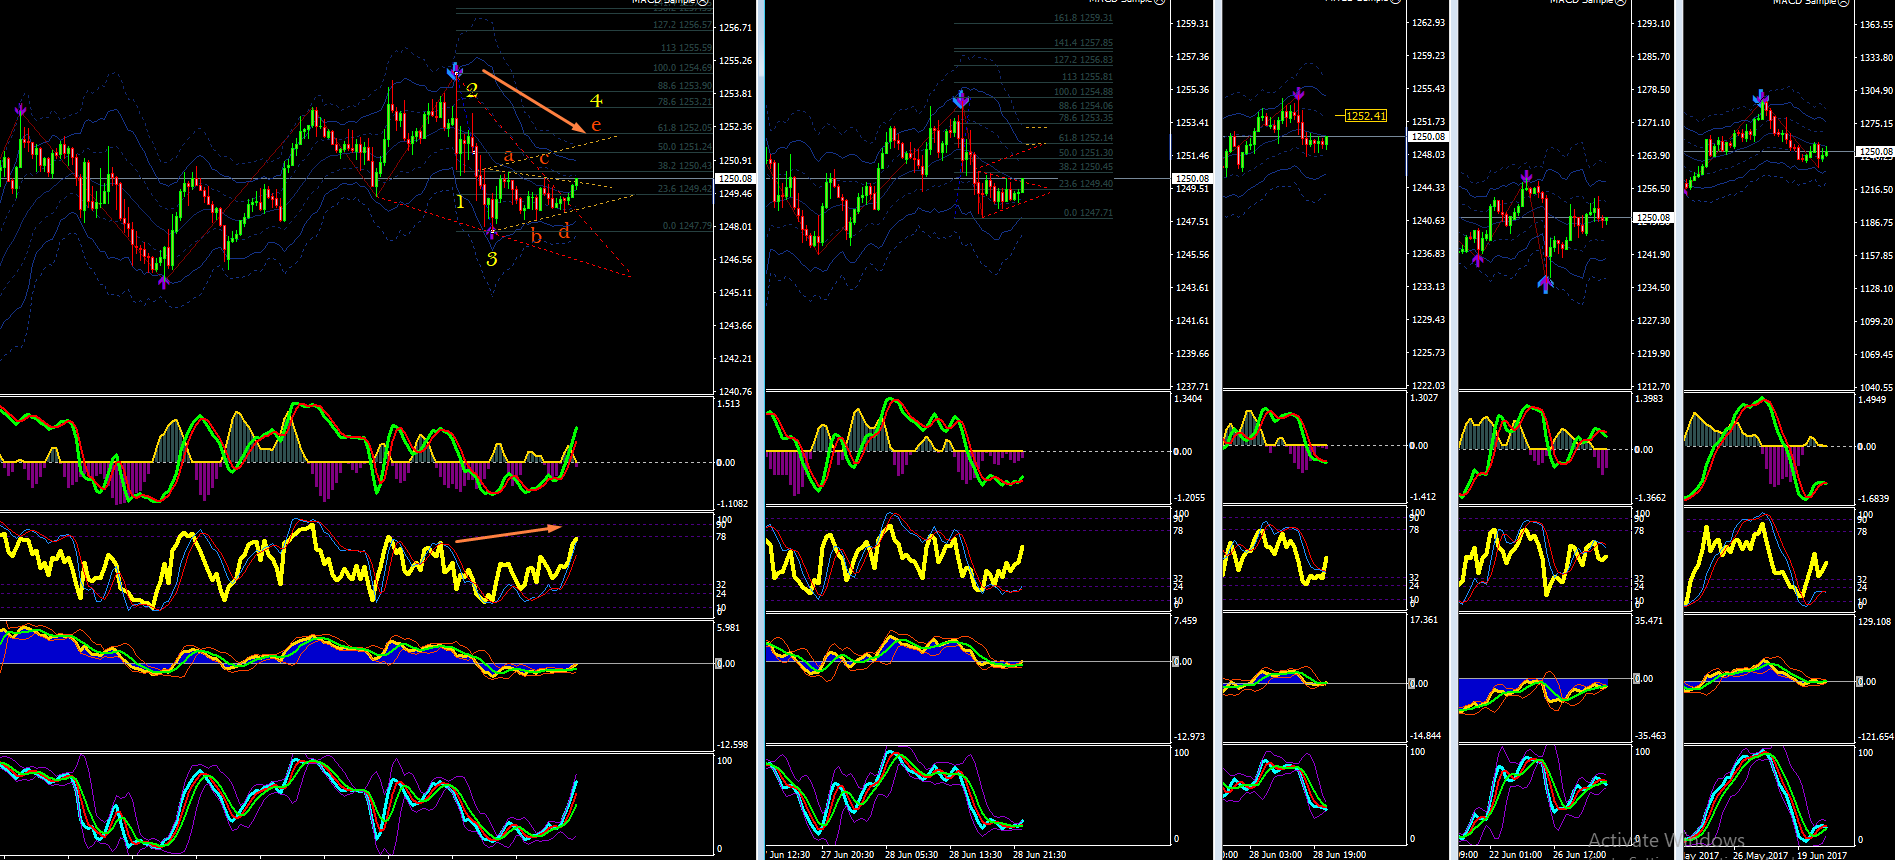Image resolution: width=1895 pixels, height=860 pixels.
Task: Select the 1.513 indicator scale value
Action: coord(728,404)
